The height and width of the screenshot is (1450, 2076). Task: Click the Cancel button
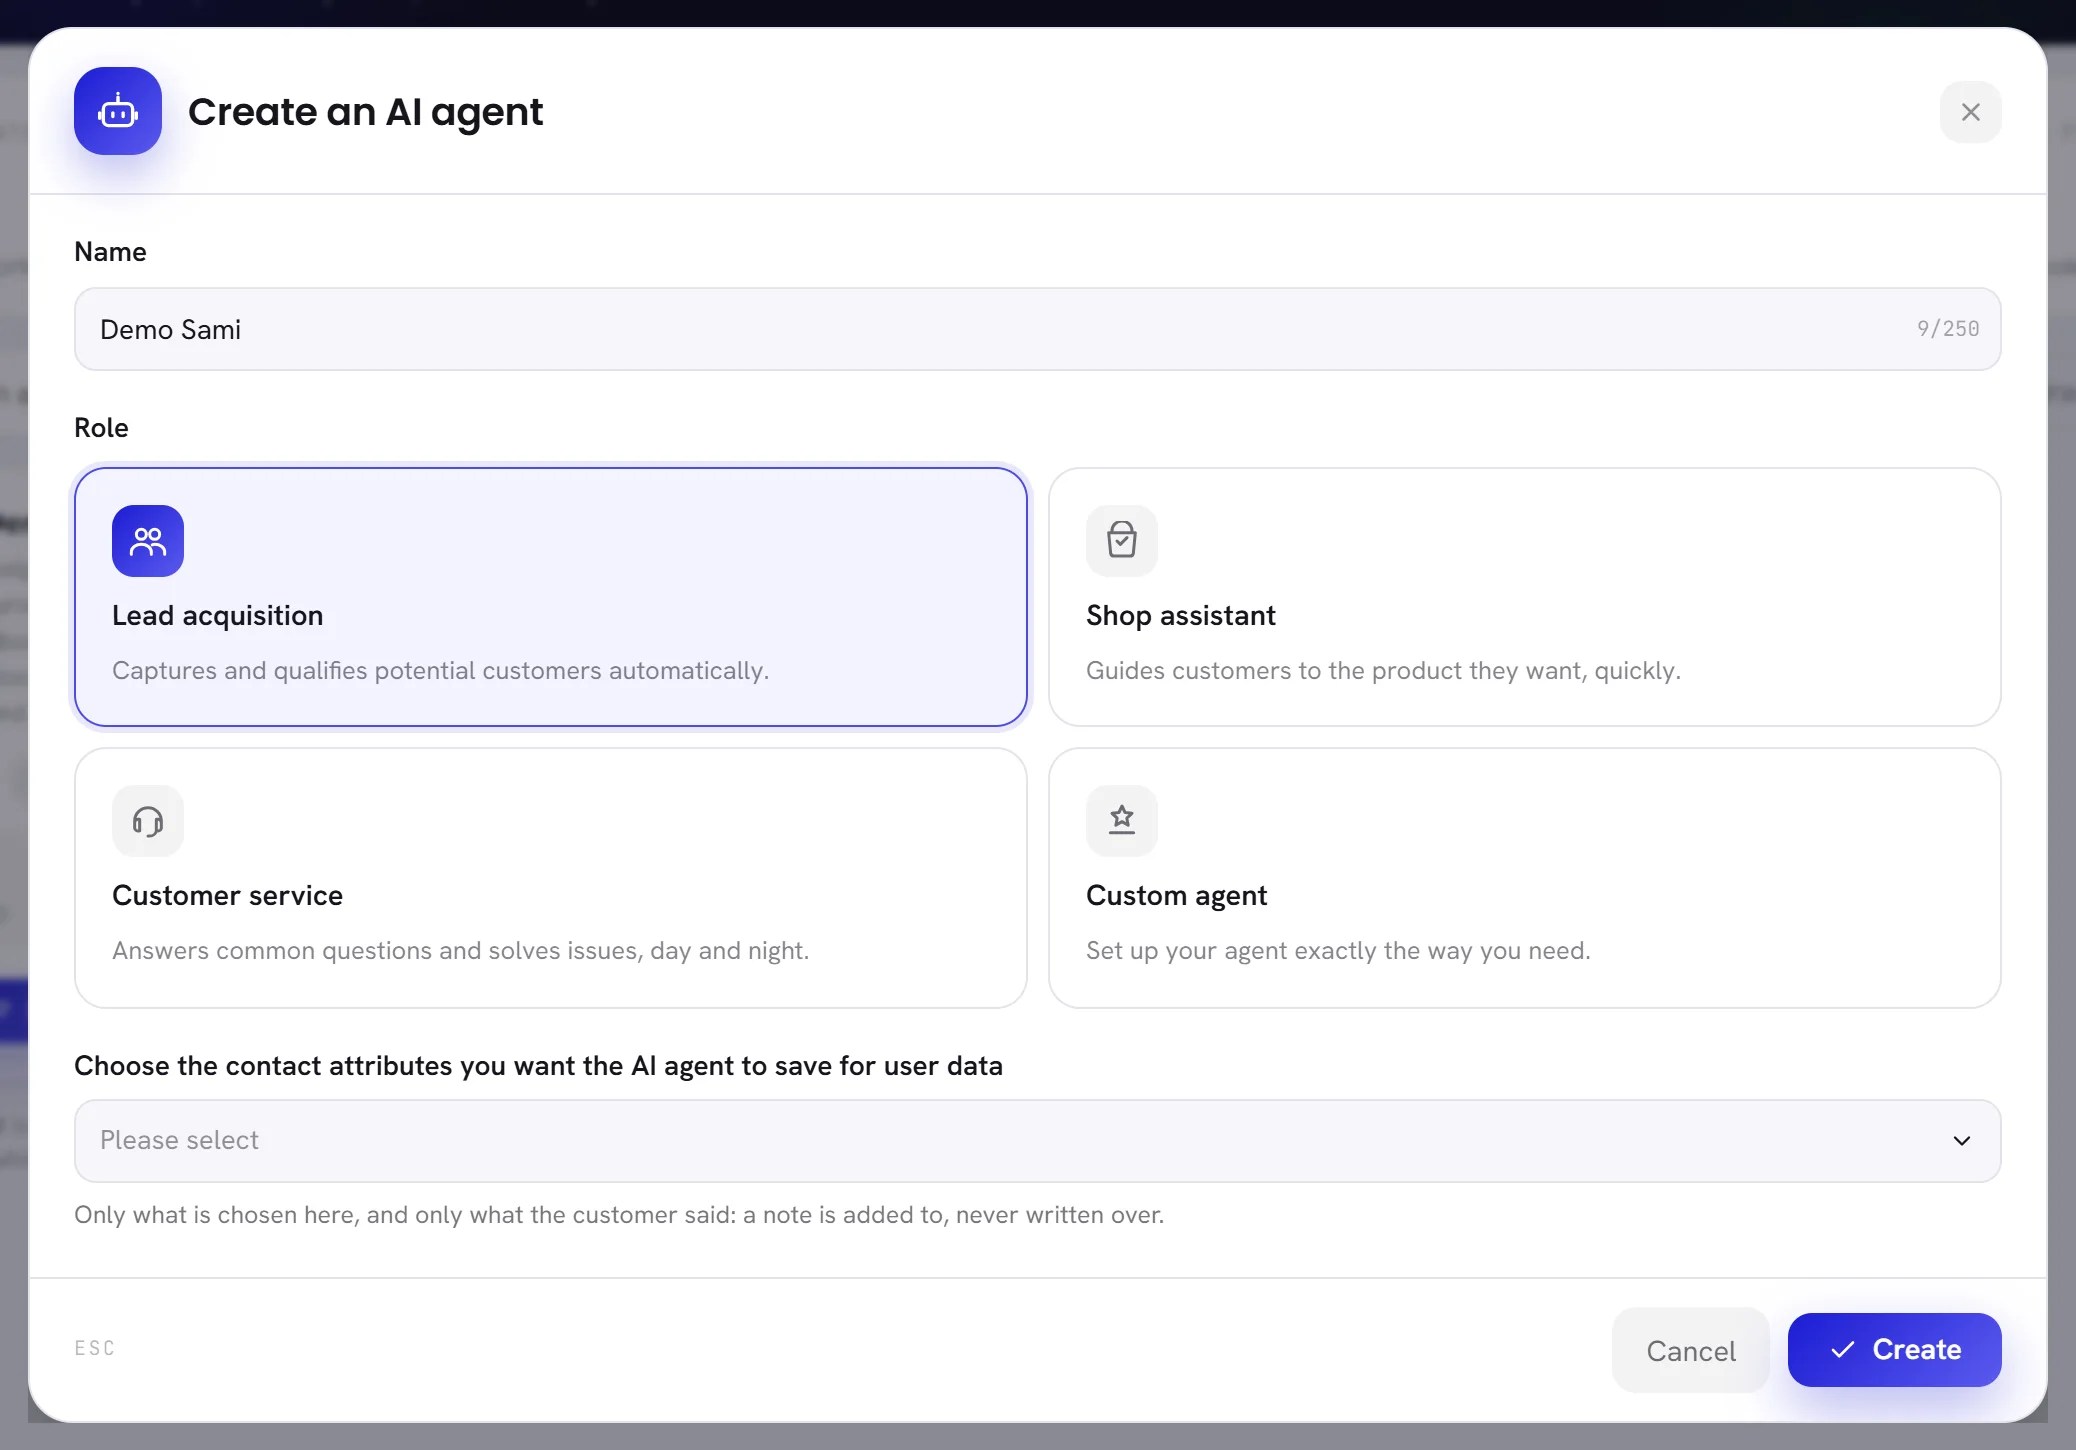pos(1690,1350)
